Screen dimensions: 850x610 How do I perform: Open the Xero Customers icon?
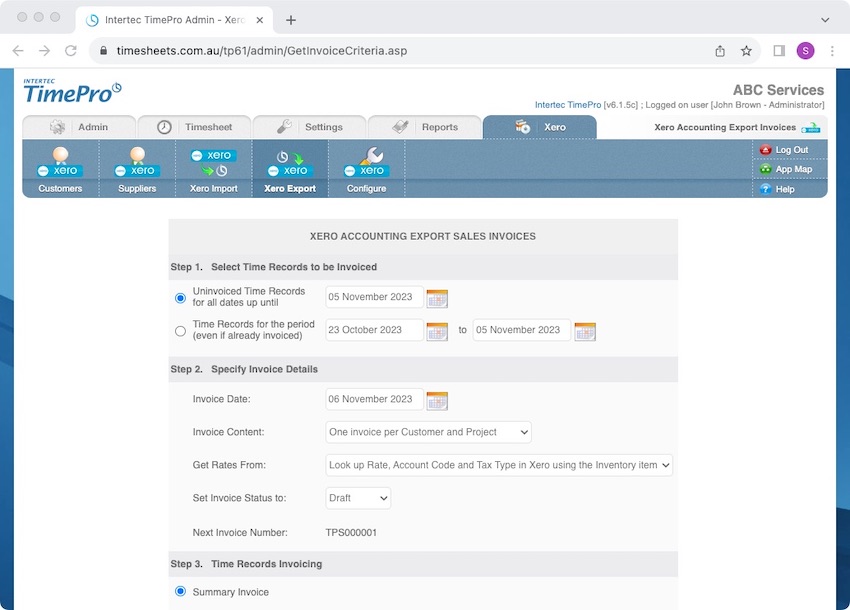[60, 163]
